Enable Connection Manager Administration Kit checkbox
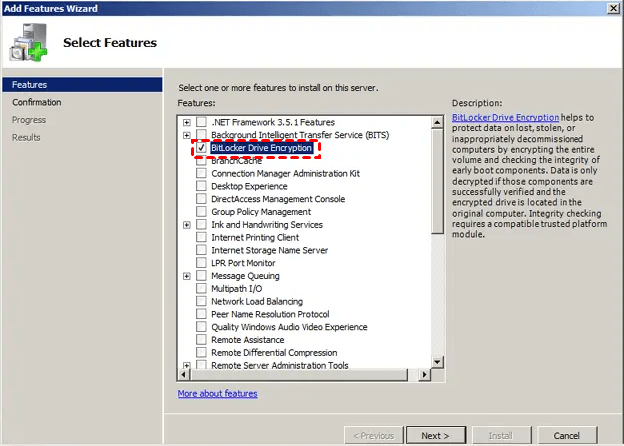The width and height of the screenshot is (624, 446). coord(201,173)
